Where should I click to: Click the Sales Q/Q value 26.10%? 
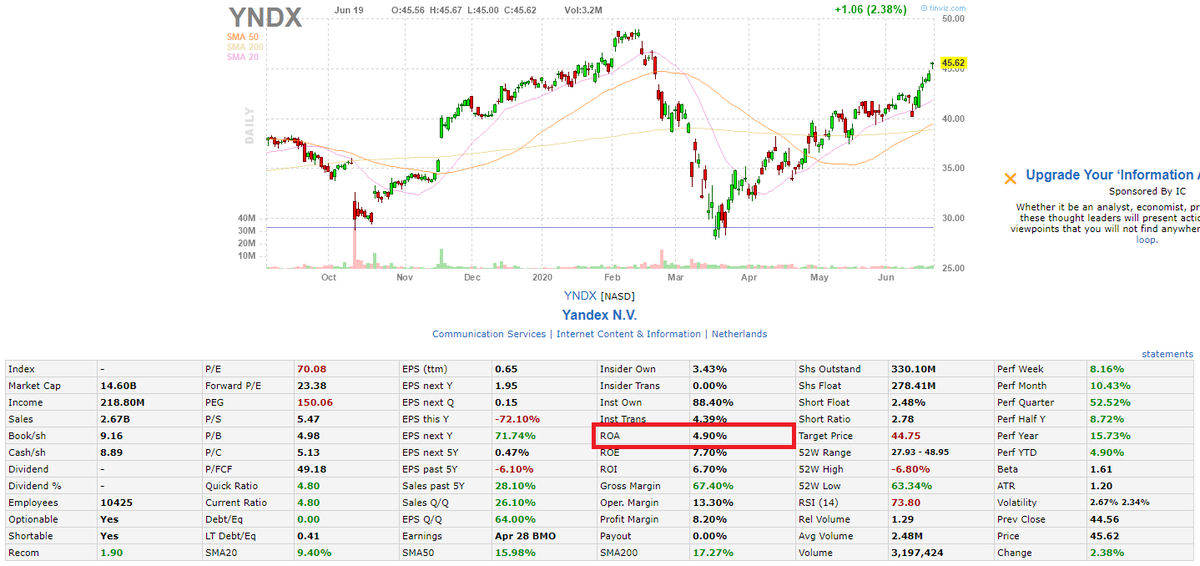coord(515,503)
